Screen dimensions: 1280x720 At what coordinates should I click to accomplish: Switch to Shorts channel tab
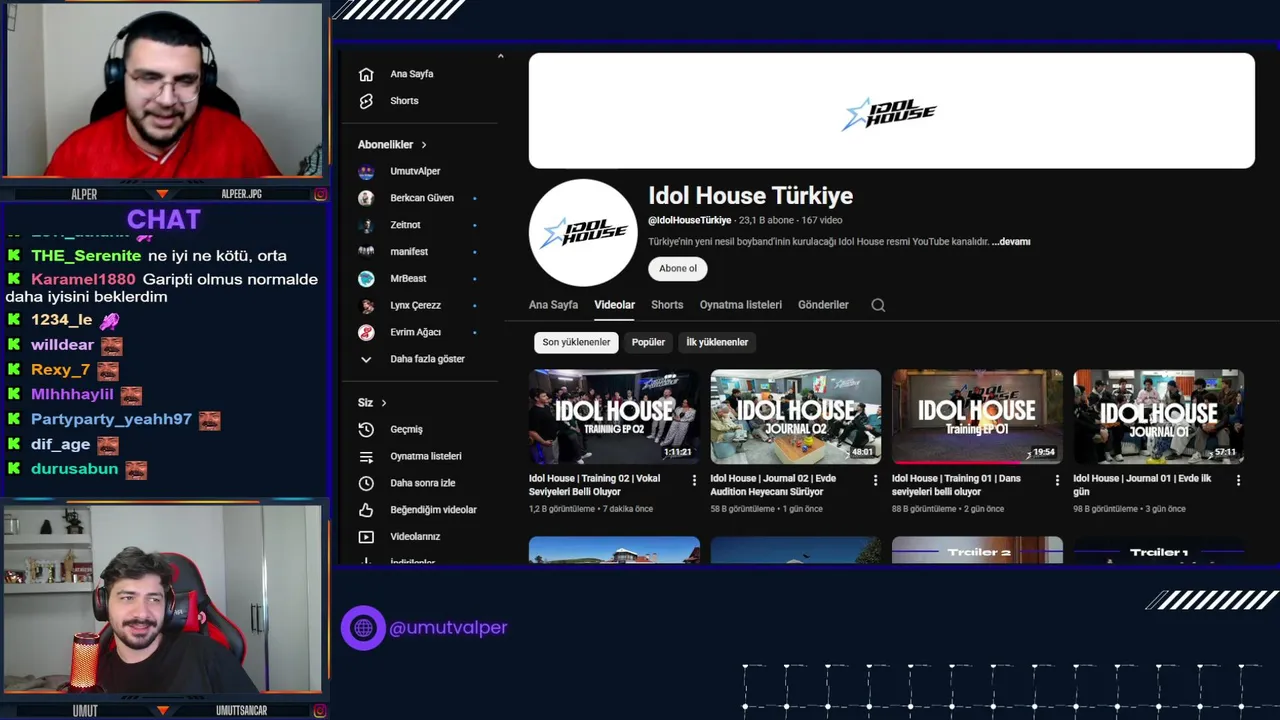click(667, 305)
